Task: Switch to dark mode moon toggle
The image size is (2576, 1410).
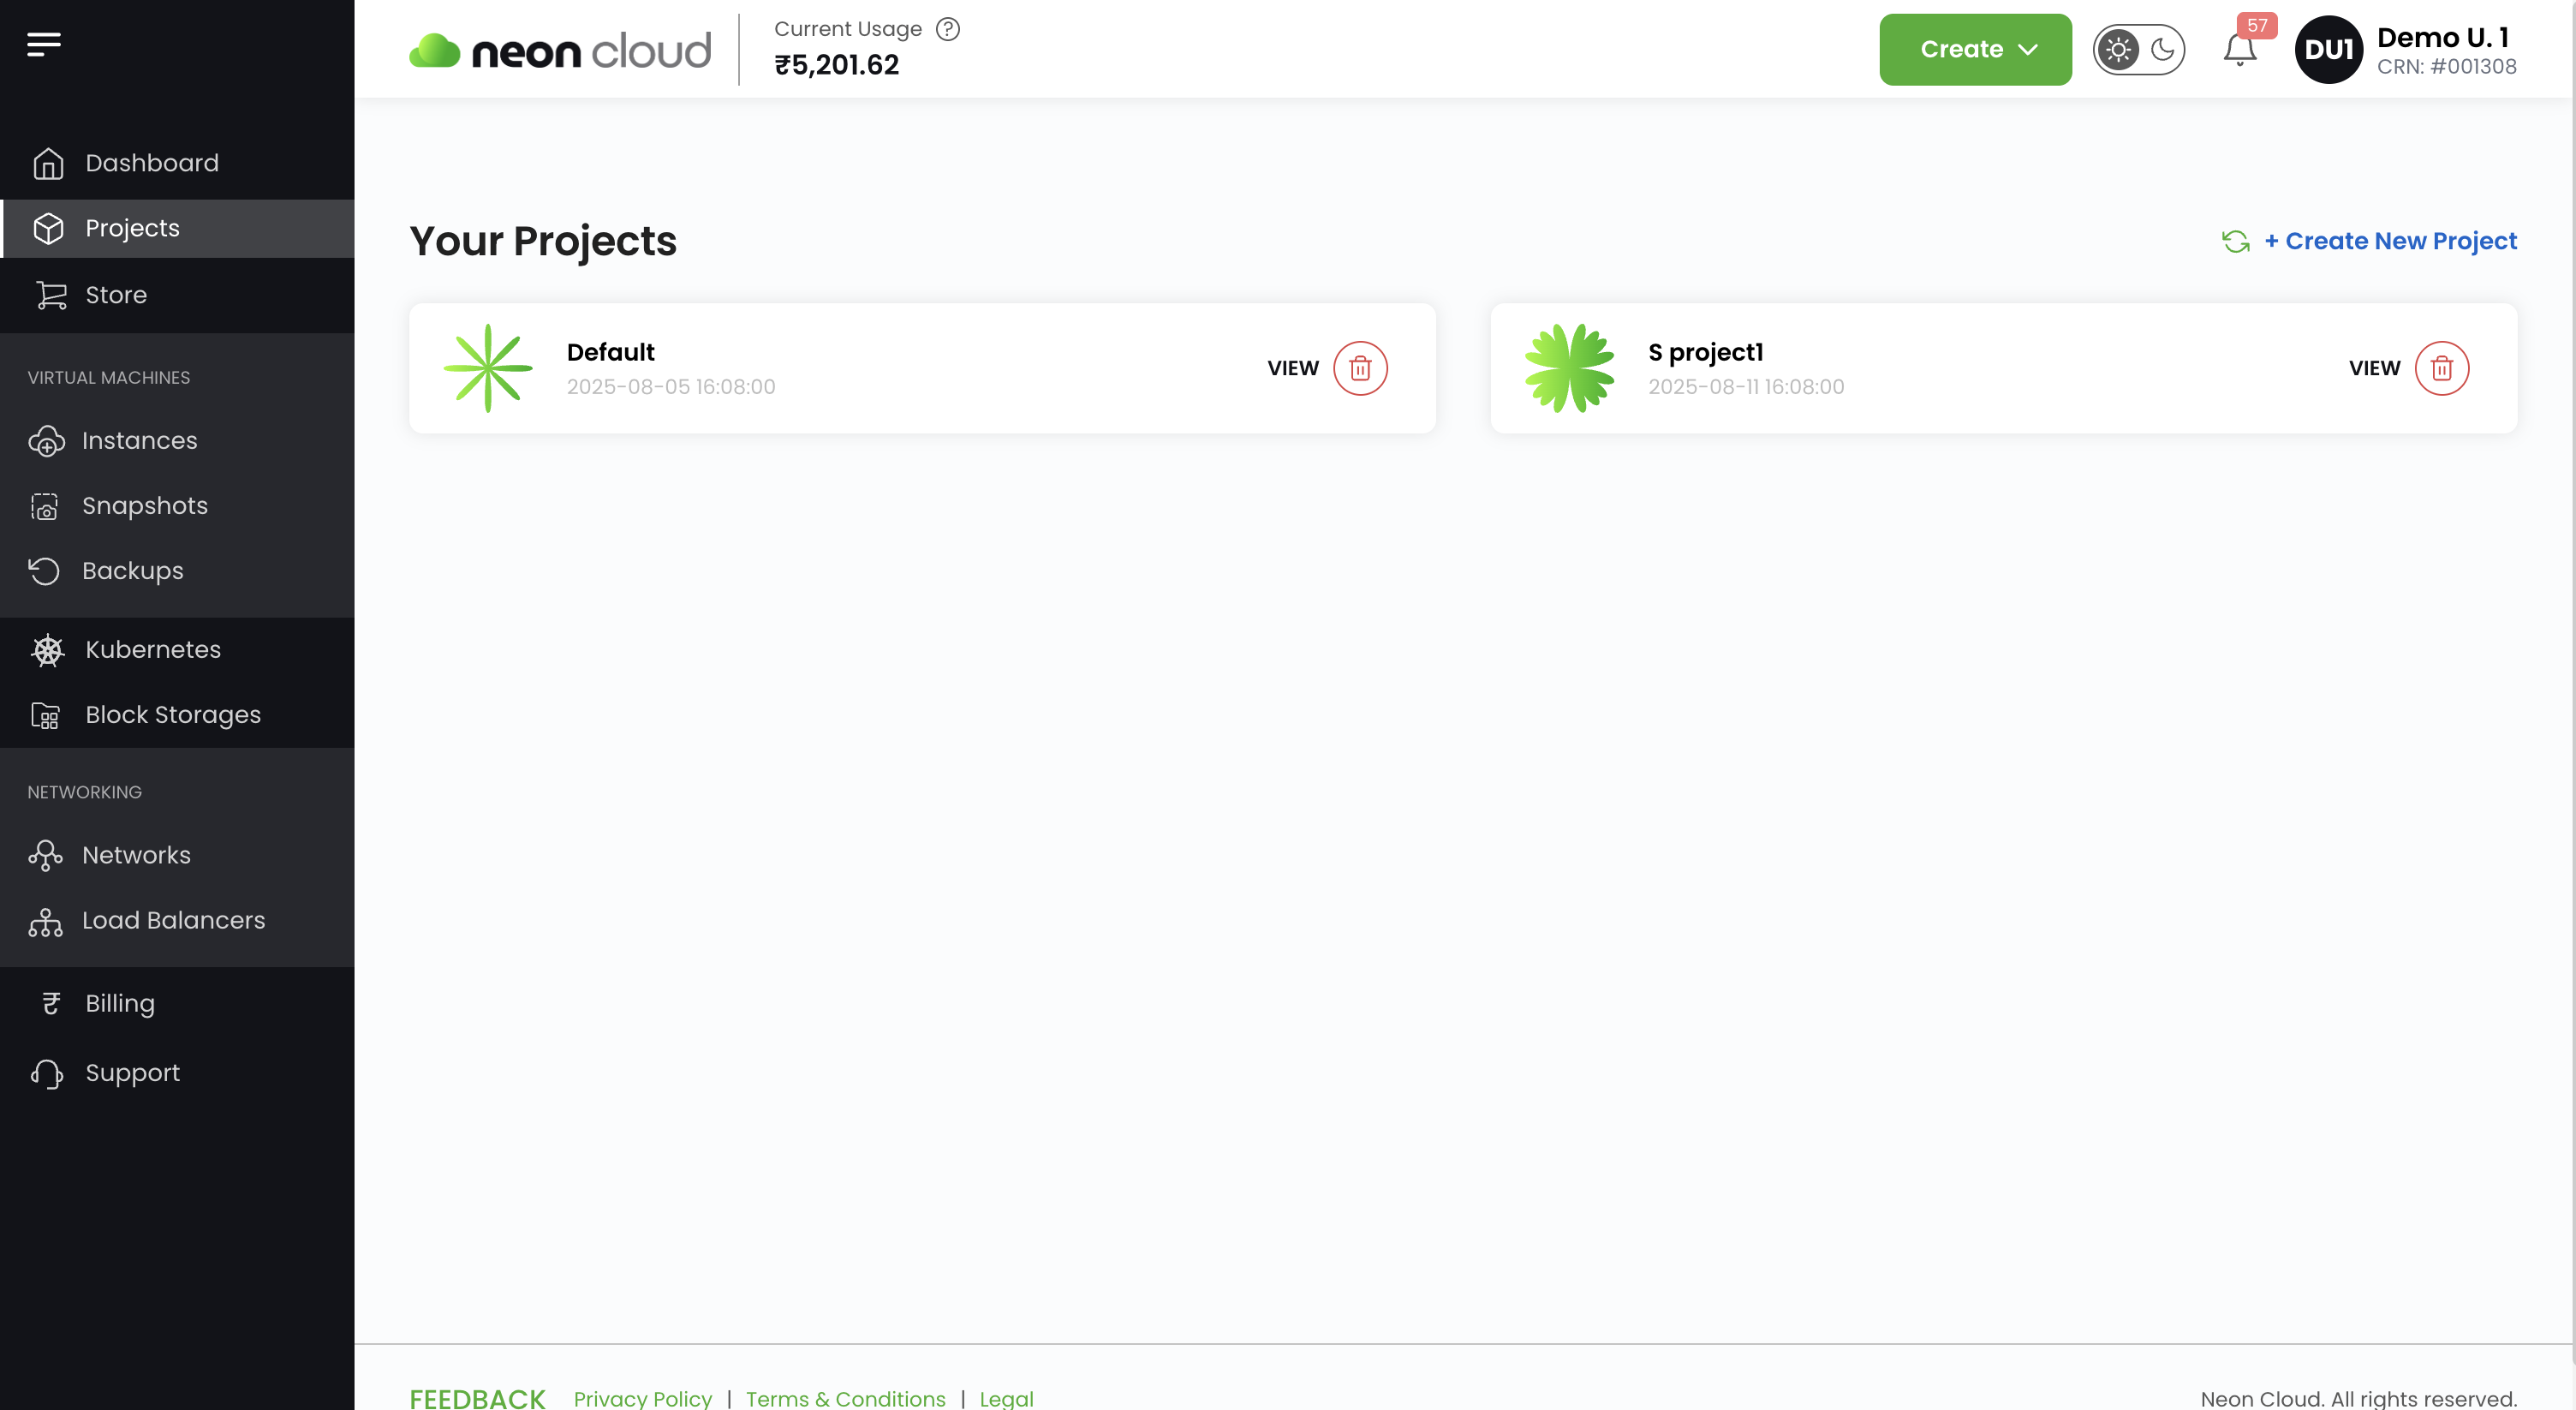Action: pos(2162,50)
